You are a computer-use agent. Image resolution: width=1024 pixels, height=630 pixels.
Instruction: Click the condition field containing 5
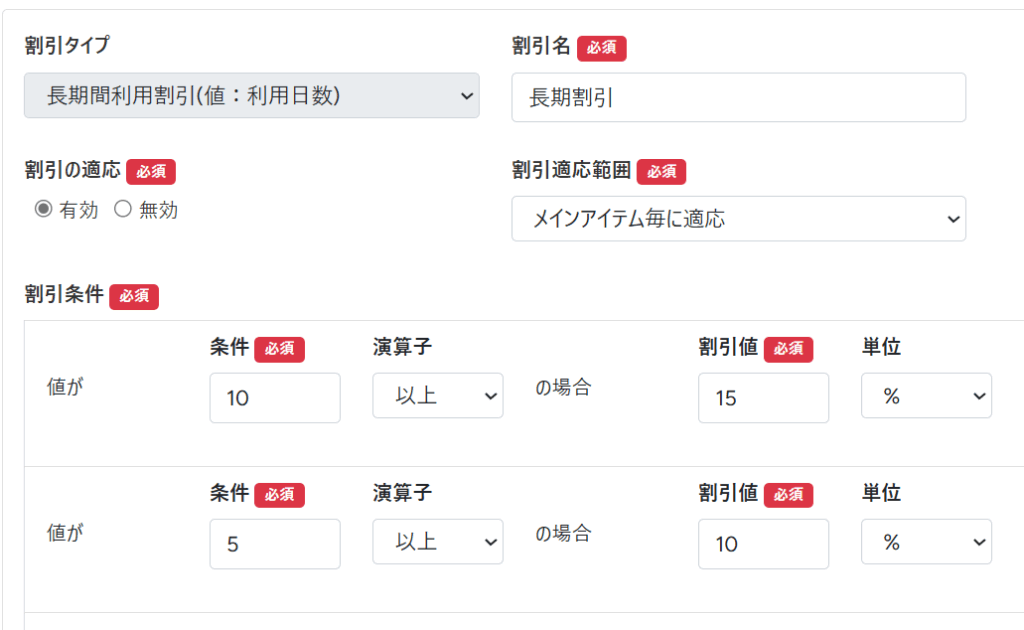pos(275,544)
